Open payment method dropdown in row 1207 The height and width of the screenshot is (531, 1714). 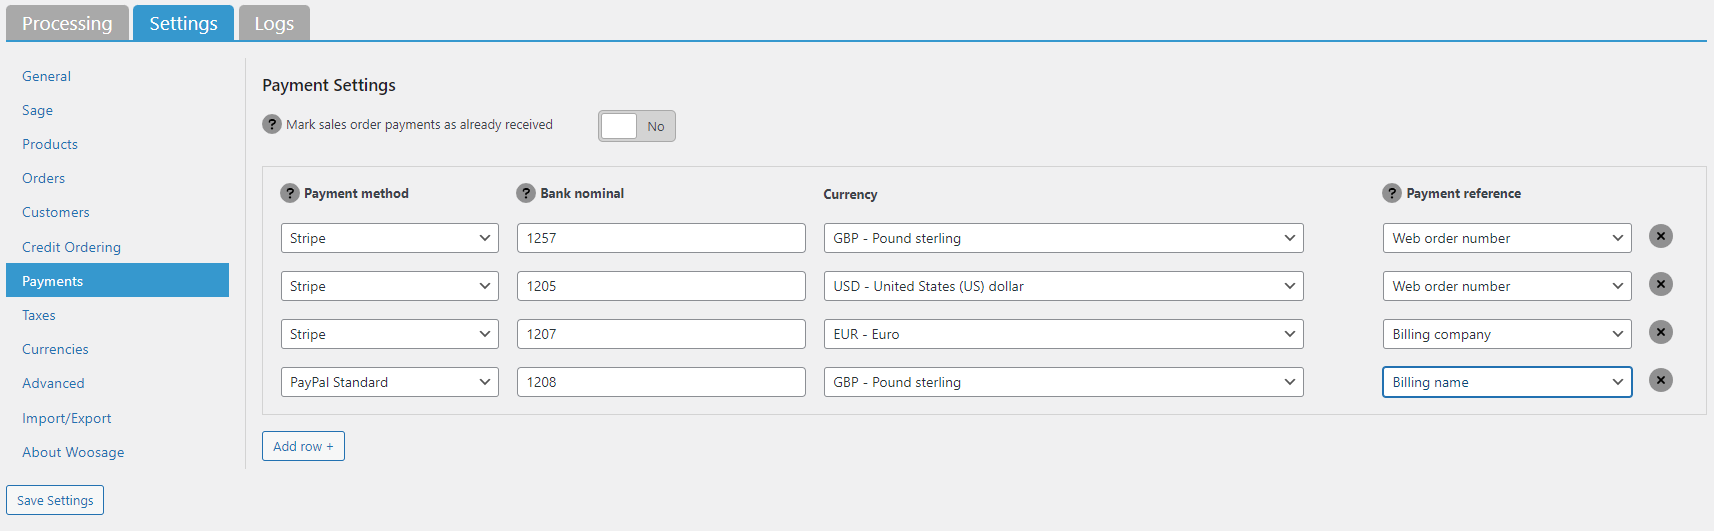(x=390, y=334)
